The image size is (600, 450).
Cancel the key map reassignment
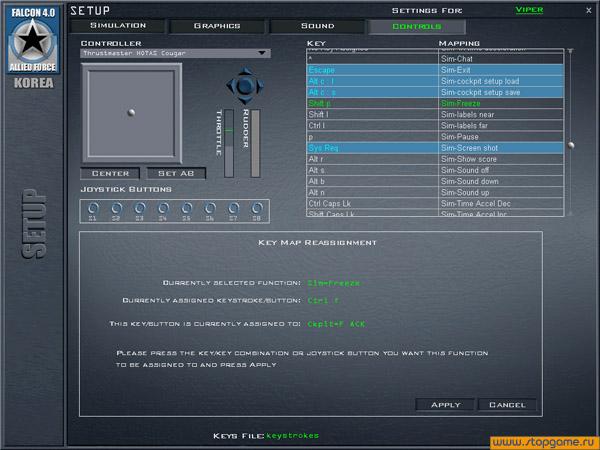pyautogui.click(x=507, y=405)
